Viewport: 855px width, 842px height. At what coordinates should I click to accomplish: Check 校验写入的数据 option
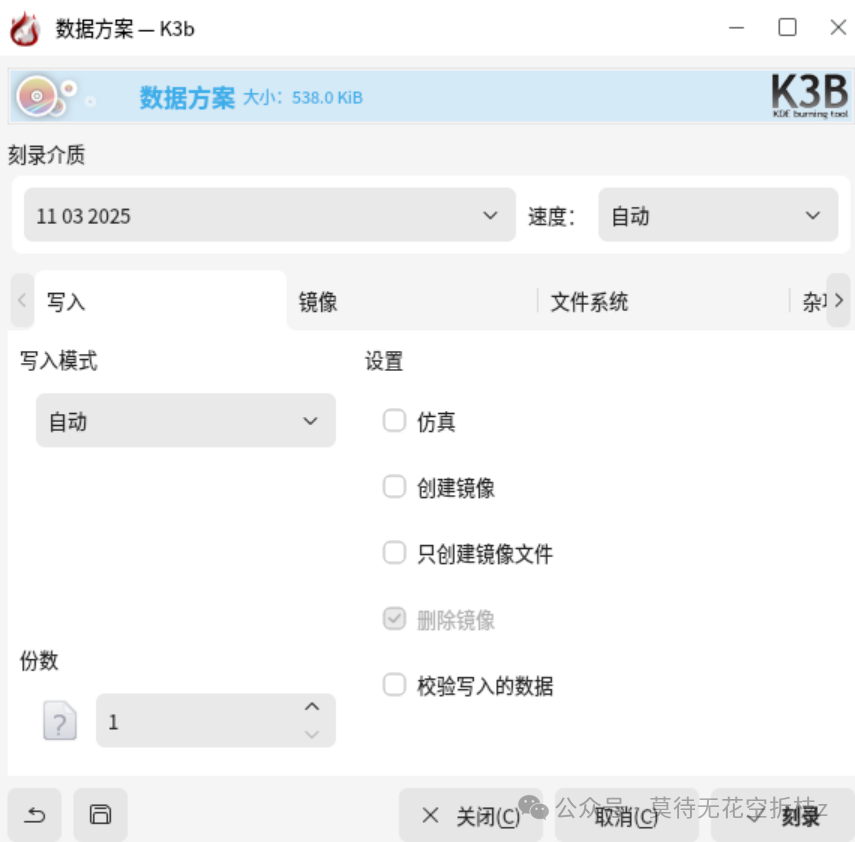coord(394,684)
